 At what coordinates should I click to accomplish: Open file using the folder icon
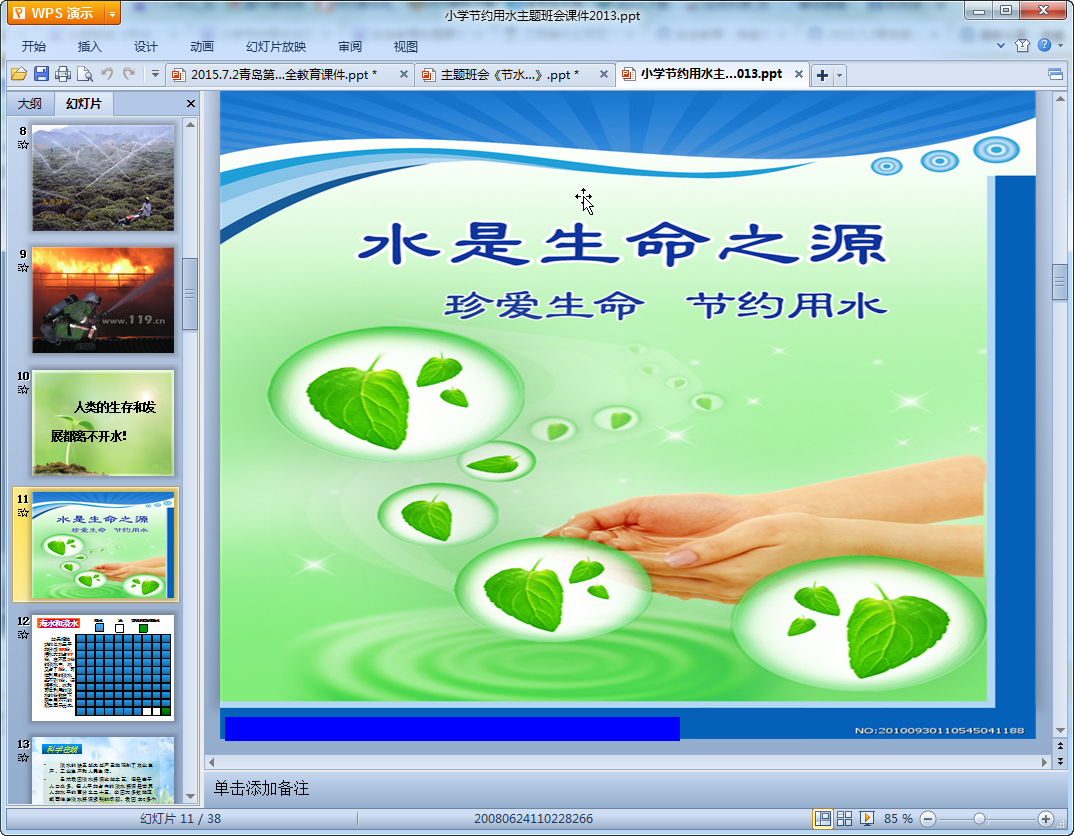pyautogui.click(x=18, y=74)
